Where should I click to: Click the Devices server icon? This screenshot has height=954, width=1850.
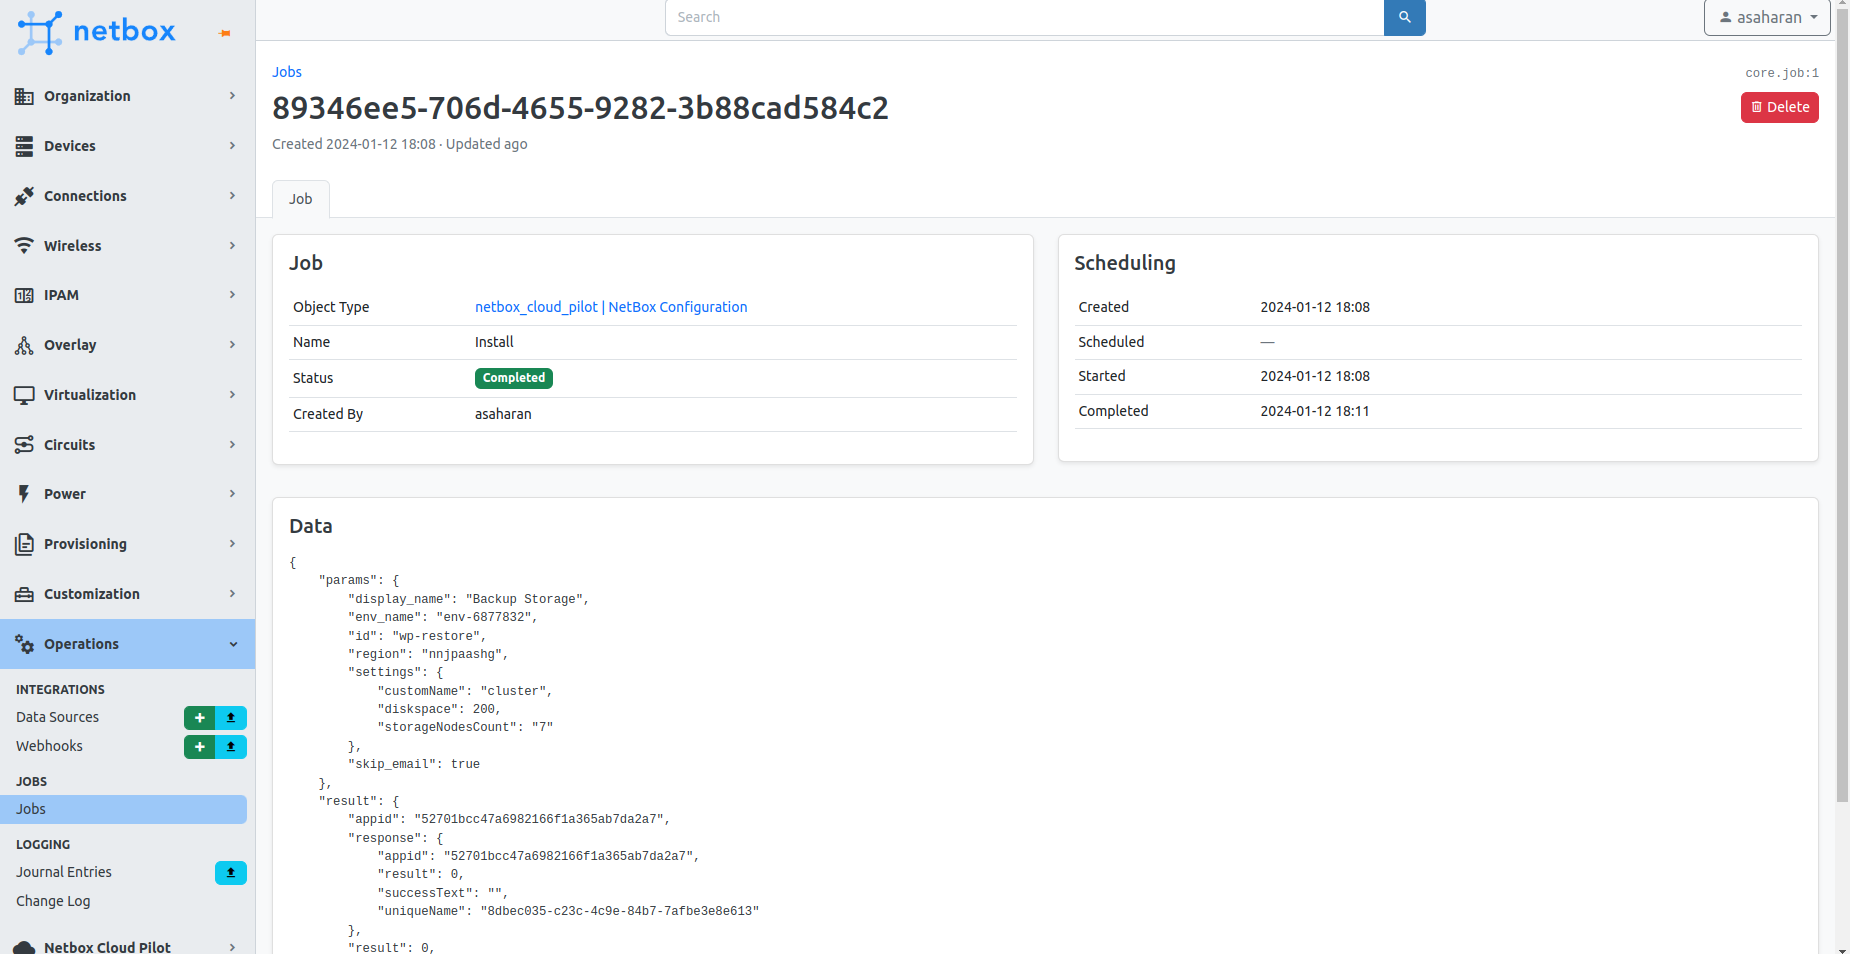[x=24, y=146]
